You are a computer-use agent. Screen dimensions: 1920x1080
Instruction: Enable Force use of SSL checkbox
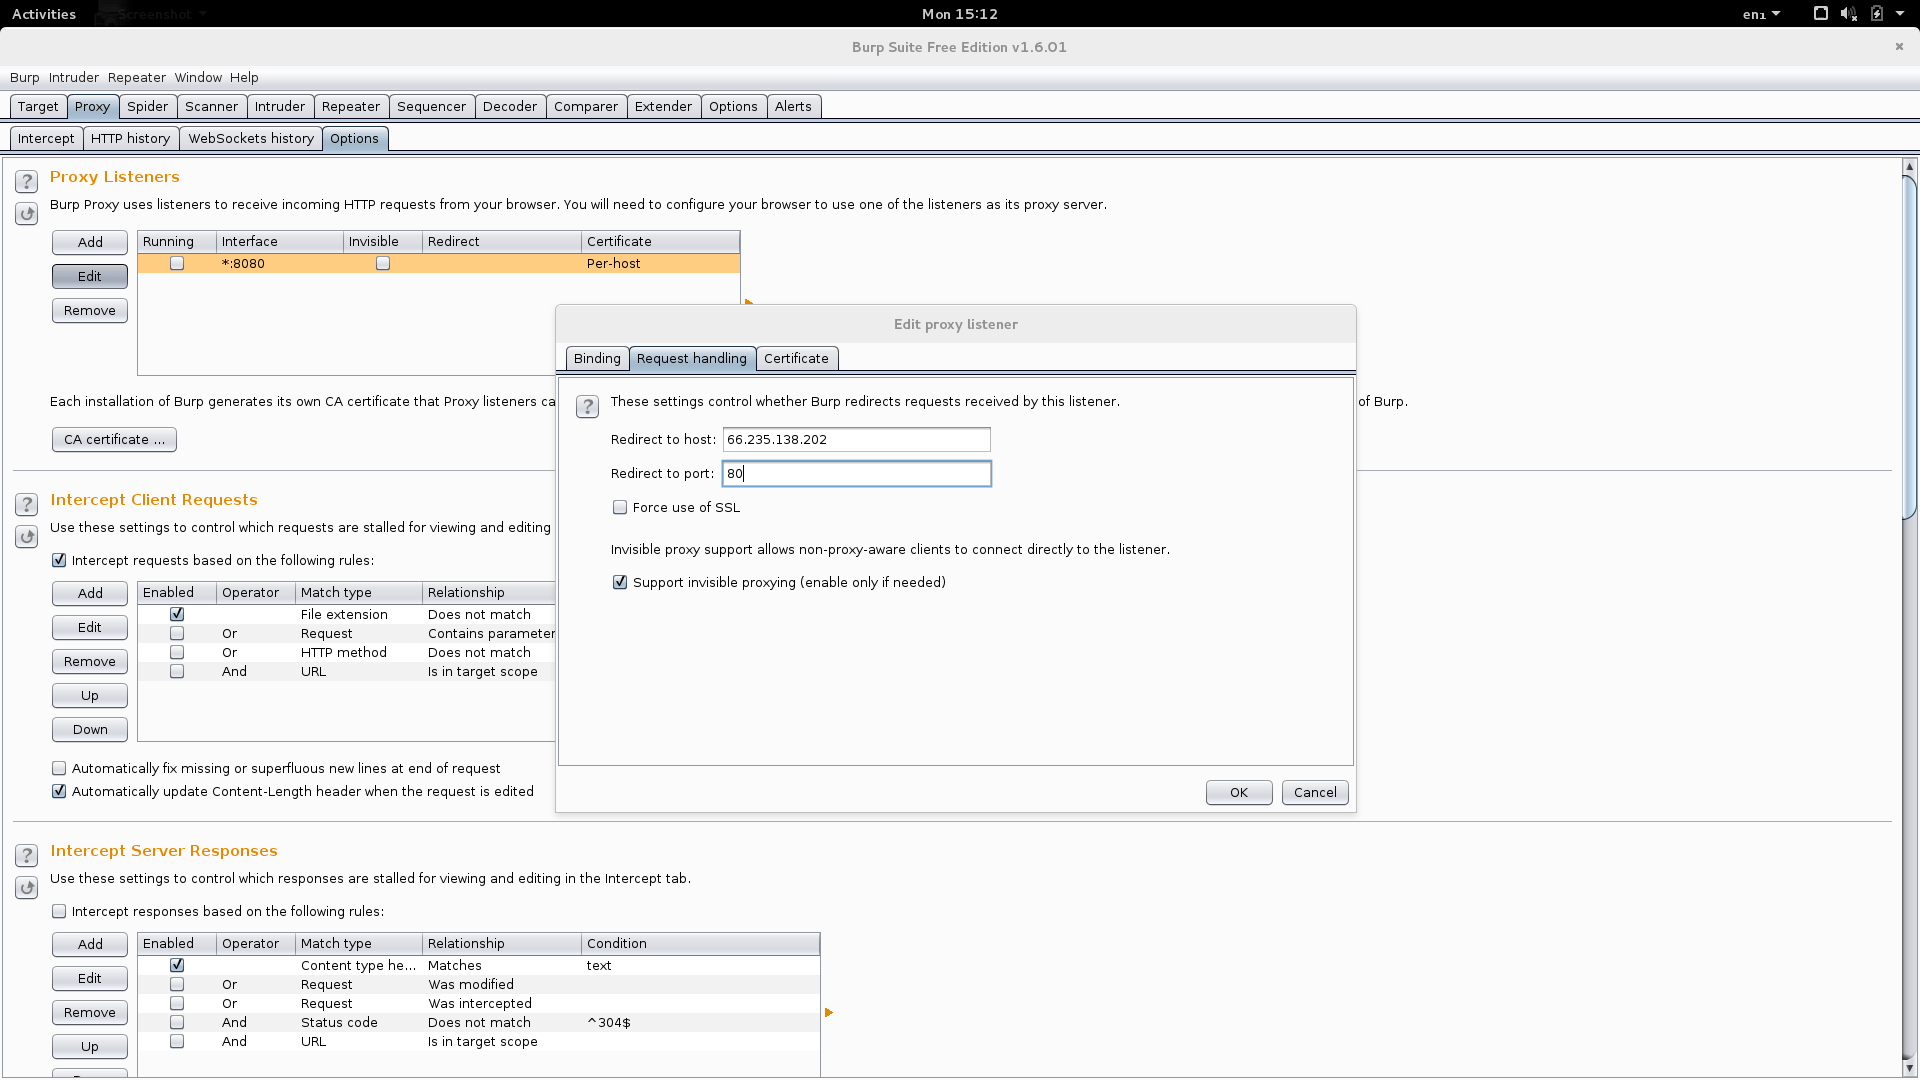(620, 508)
